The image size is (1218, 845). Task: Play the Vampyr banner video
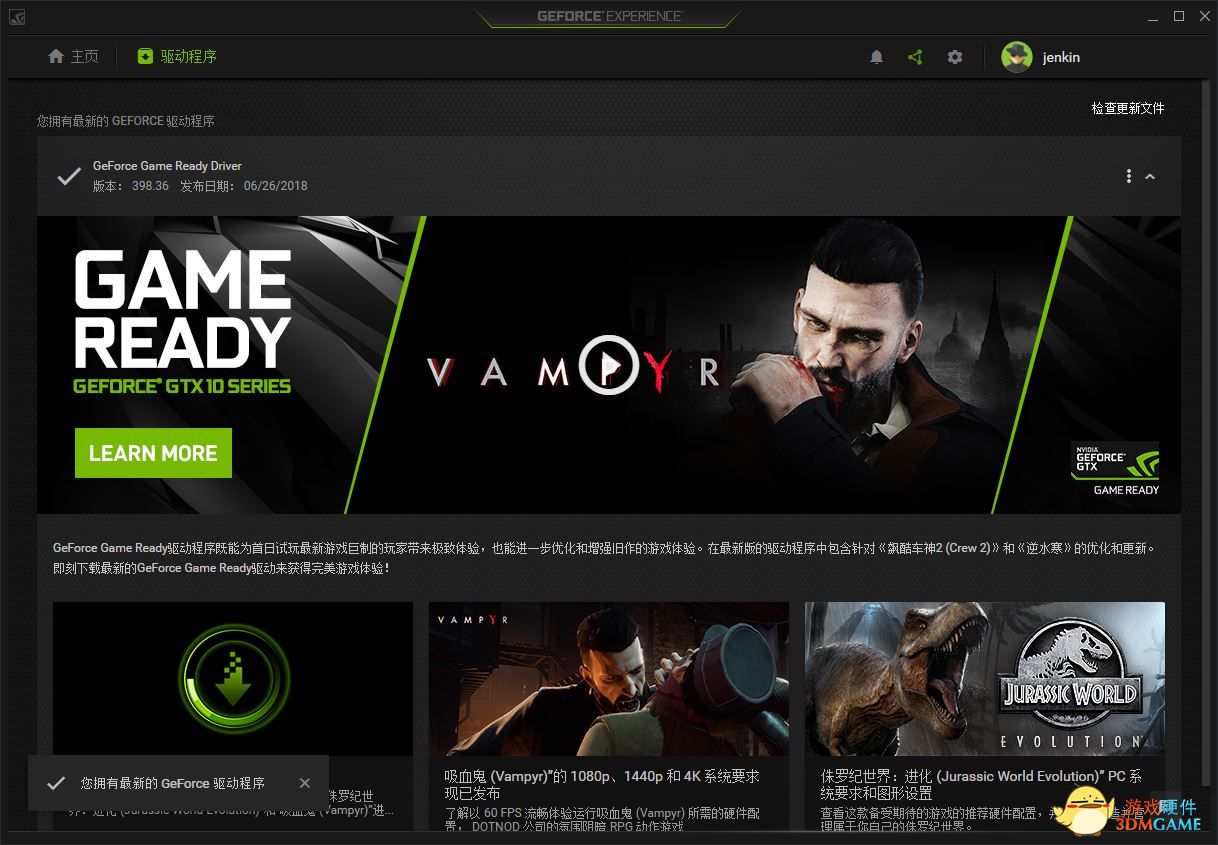pyautogui.click(x=609, y=365)
